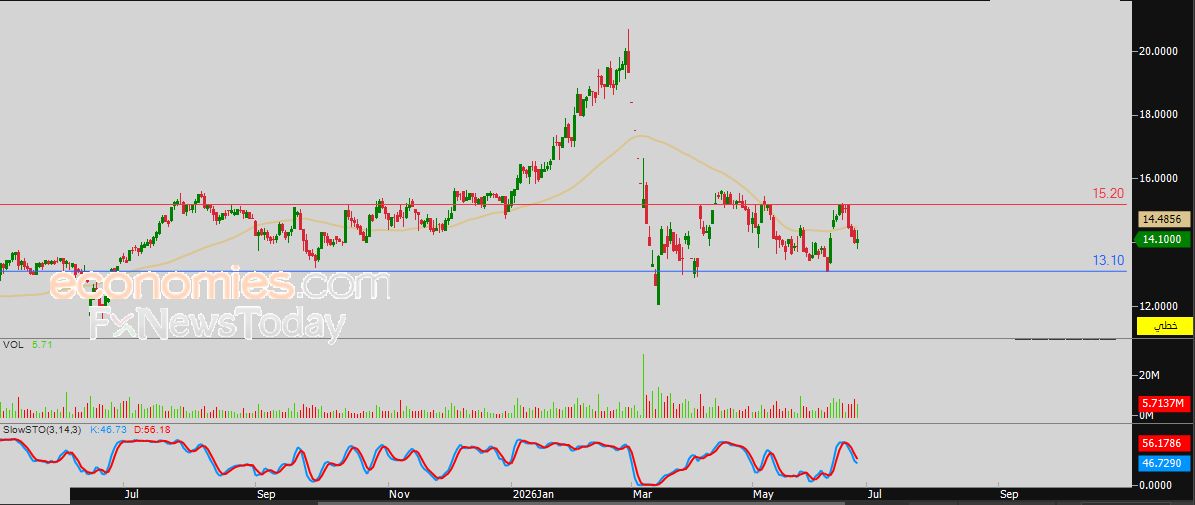Viewport: 1195px width, 505px height.
Task: Select the 13.10 blue support level label
Action: click(1108, 260)
